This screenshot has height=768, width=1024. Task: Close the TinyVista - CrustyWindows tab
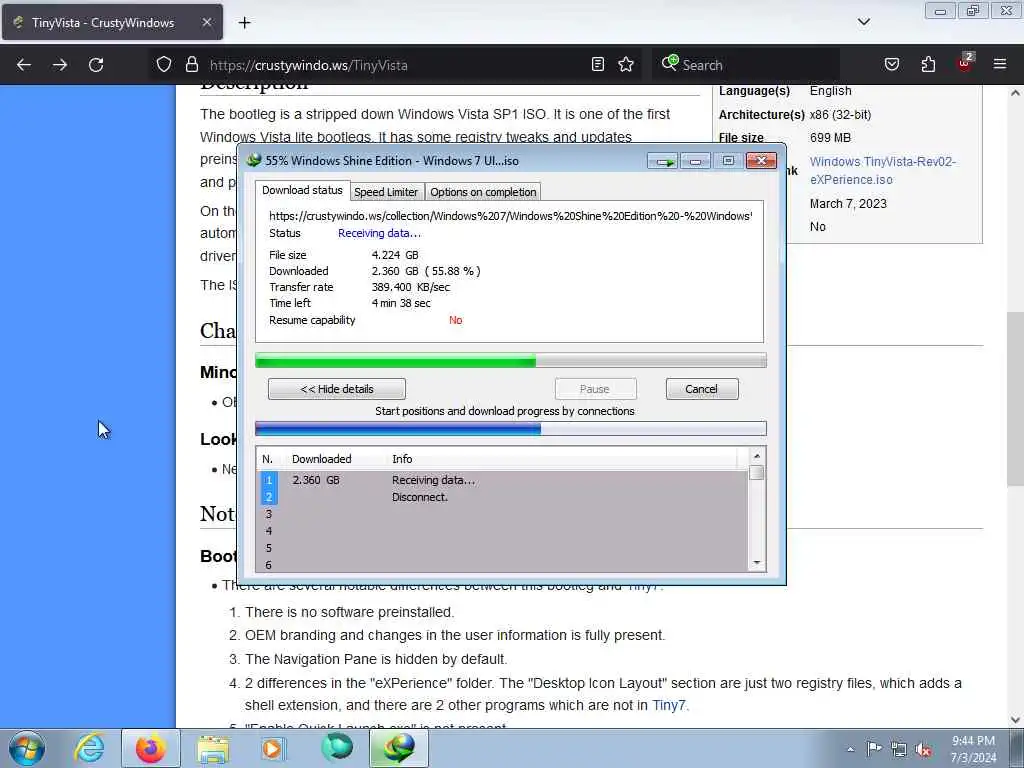click(206, 22)
